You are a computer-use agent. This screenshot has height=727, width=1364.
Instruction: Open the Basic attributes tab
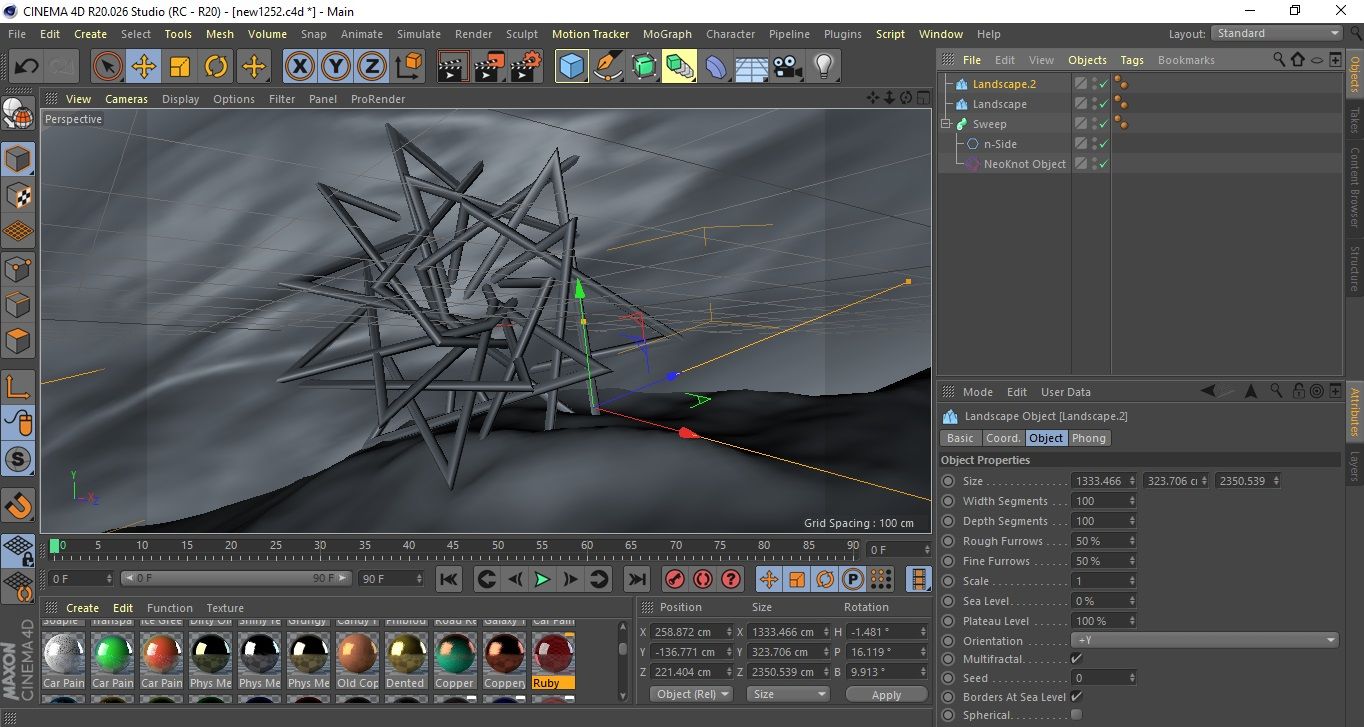click(x=960, y=438)
